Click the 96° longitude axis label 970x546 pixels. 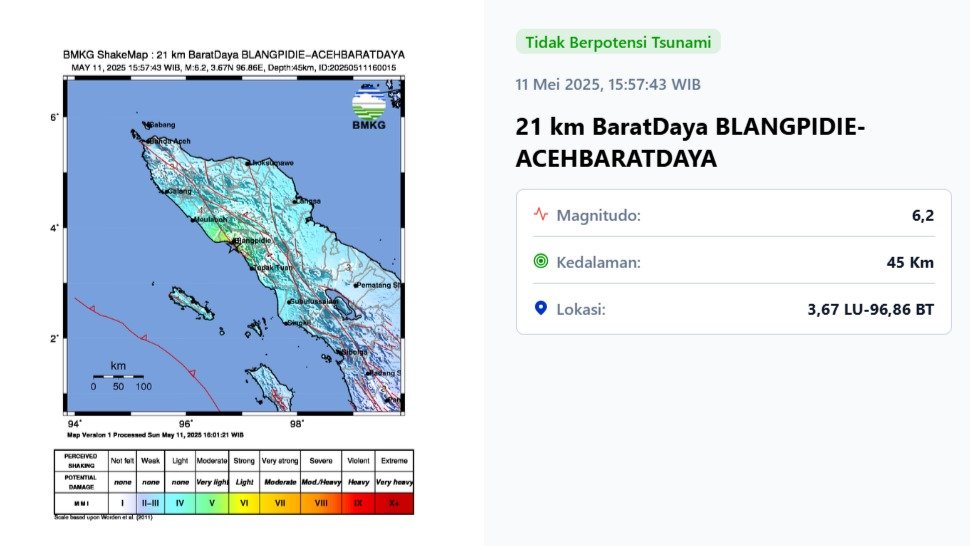tap(186, 424)
